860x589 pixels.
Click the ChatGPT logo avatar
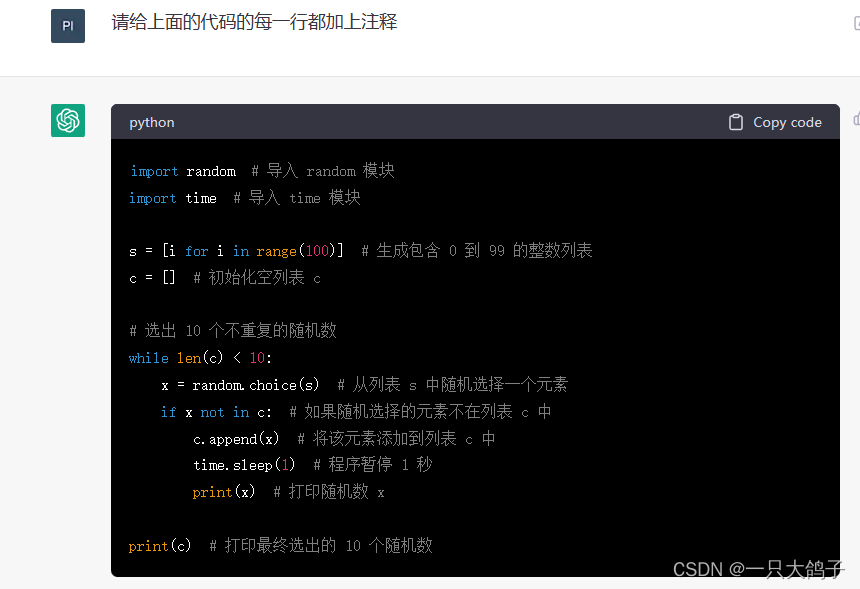(x=68, y=120)
